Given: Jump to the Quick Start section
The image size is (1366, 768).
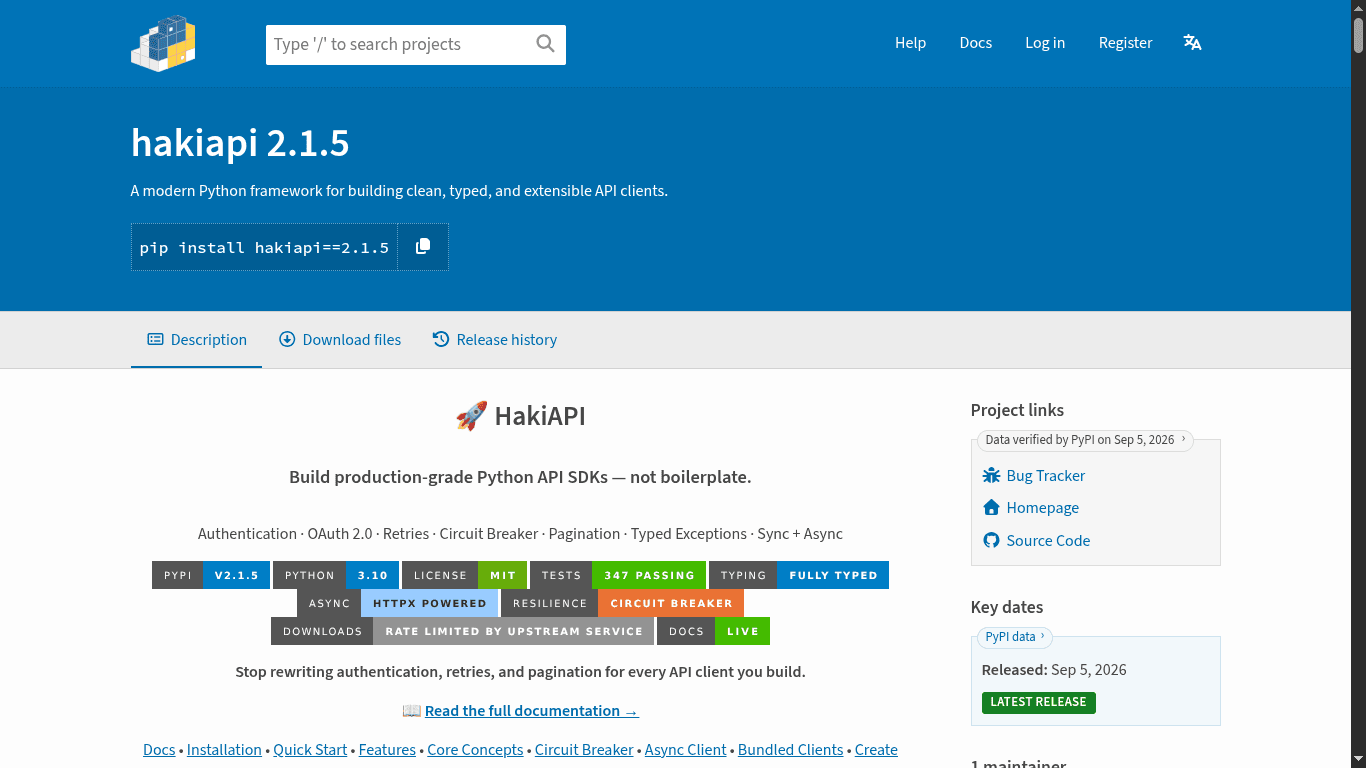Looking at the screenshot, I should [x=310, y=750].
